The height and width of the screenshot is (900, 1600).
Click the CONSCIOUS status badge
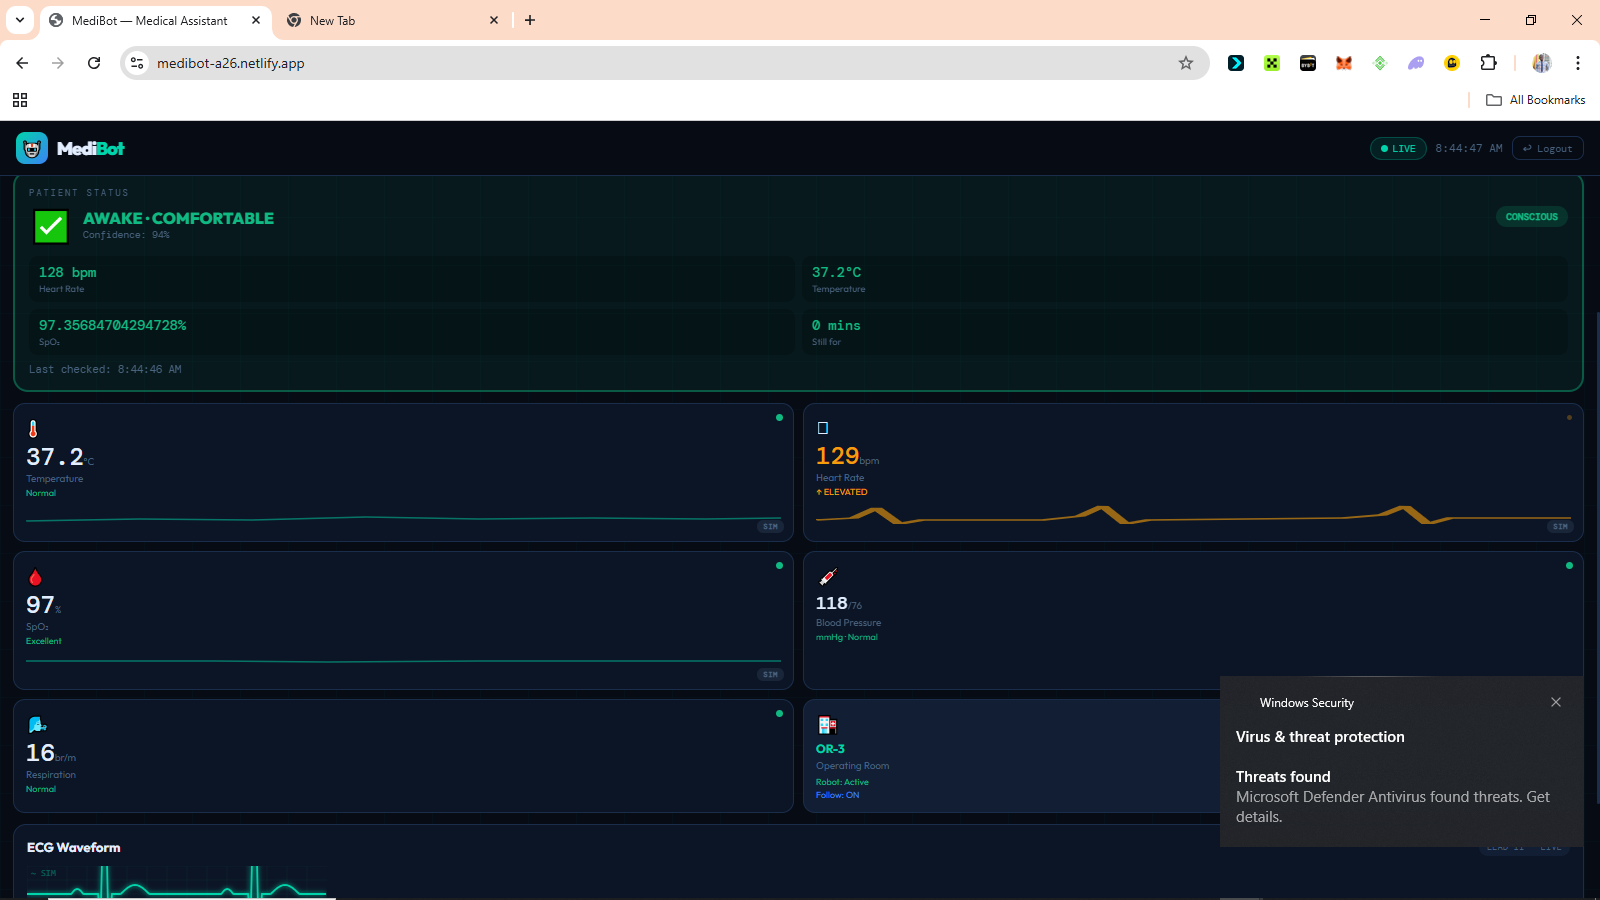coord(1532,217)
